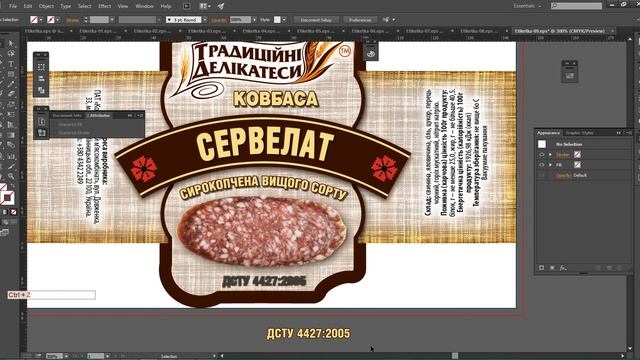
Task: Open the File menu
Action: coord(13,6)
